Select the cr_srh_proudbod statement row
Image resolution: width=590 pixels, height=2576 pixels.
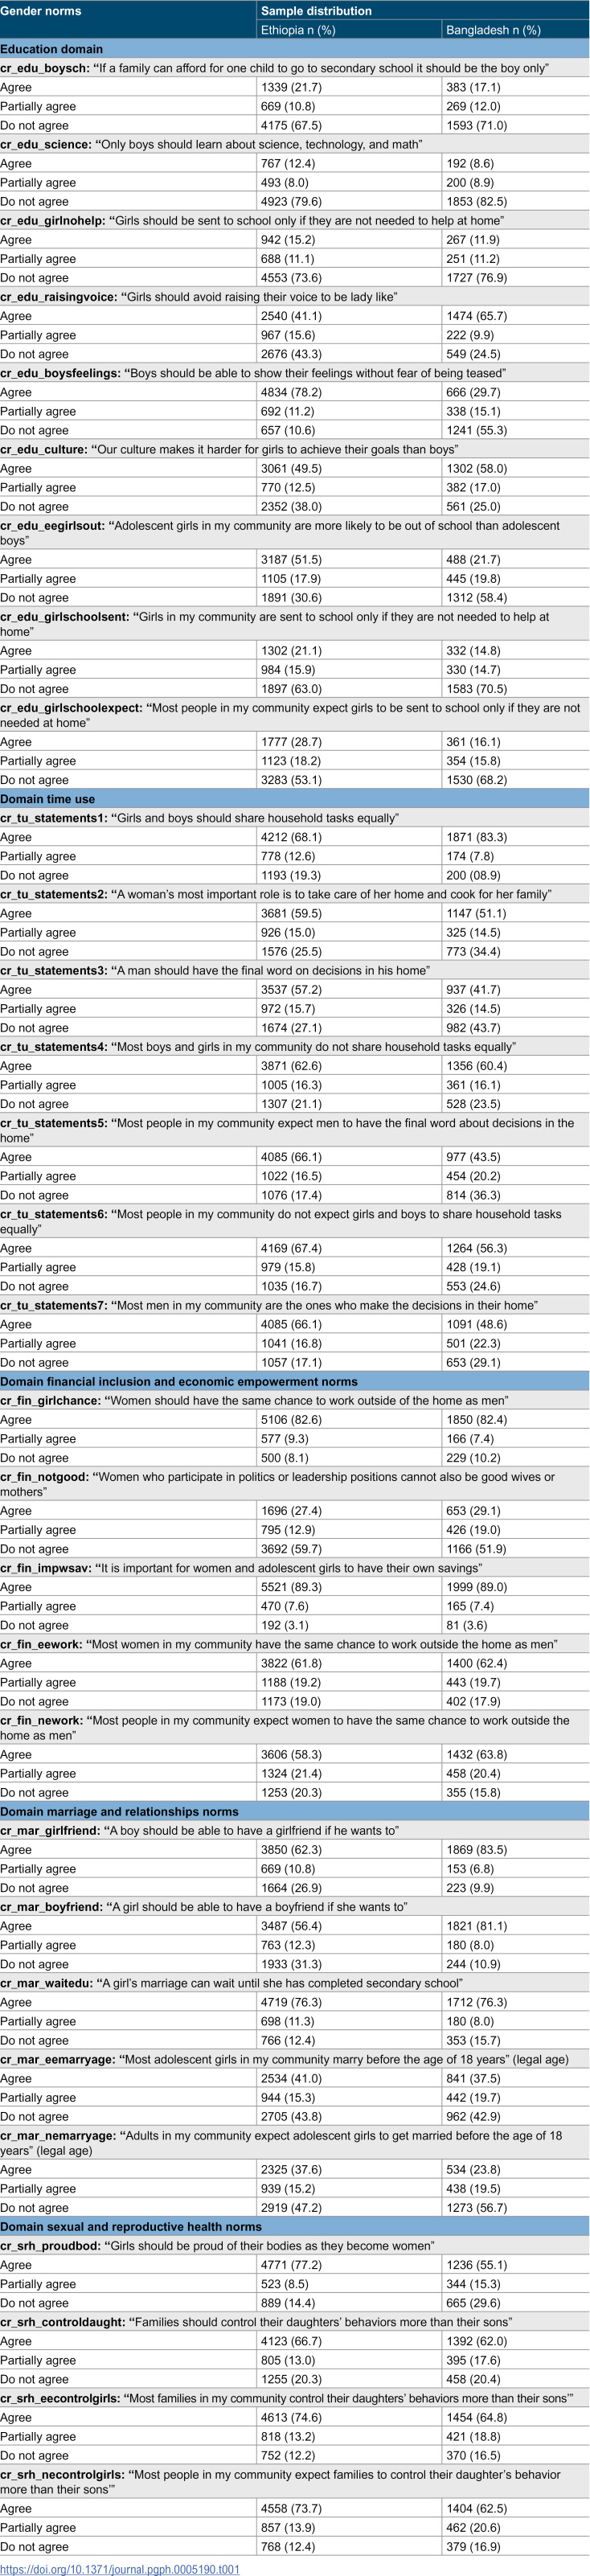pyautogui.click(x=295, y=2245)
